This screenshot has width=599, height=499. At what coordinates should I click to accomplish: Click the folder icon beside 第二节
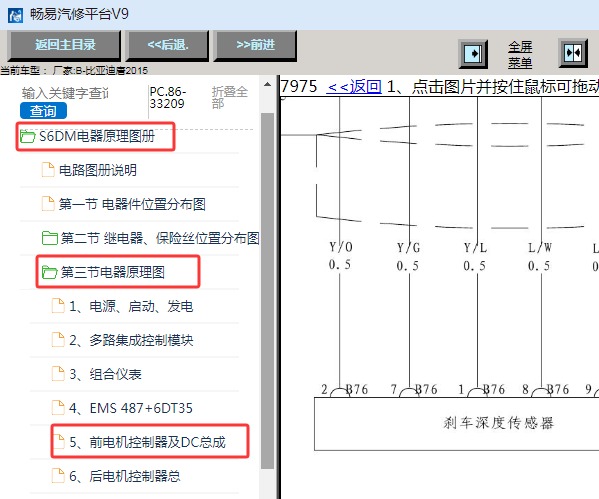point(50,238)
